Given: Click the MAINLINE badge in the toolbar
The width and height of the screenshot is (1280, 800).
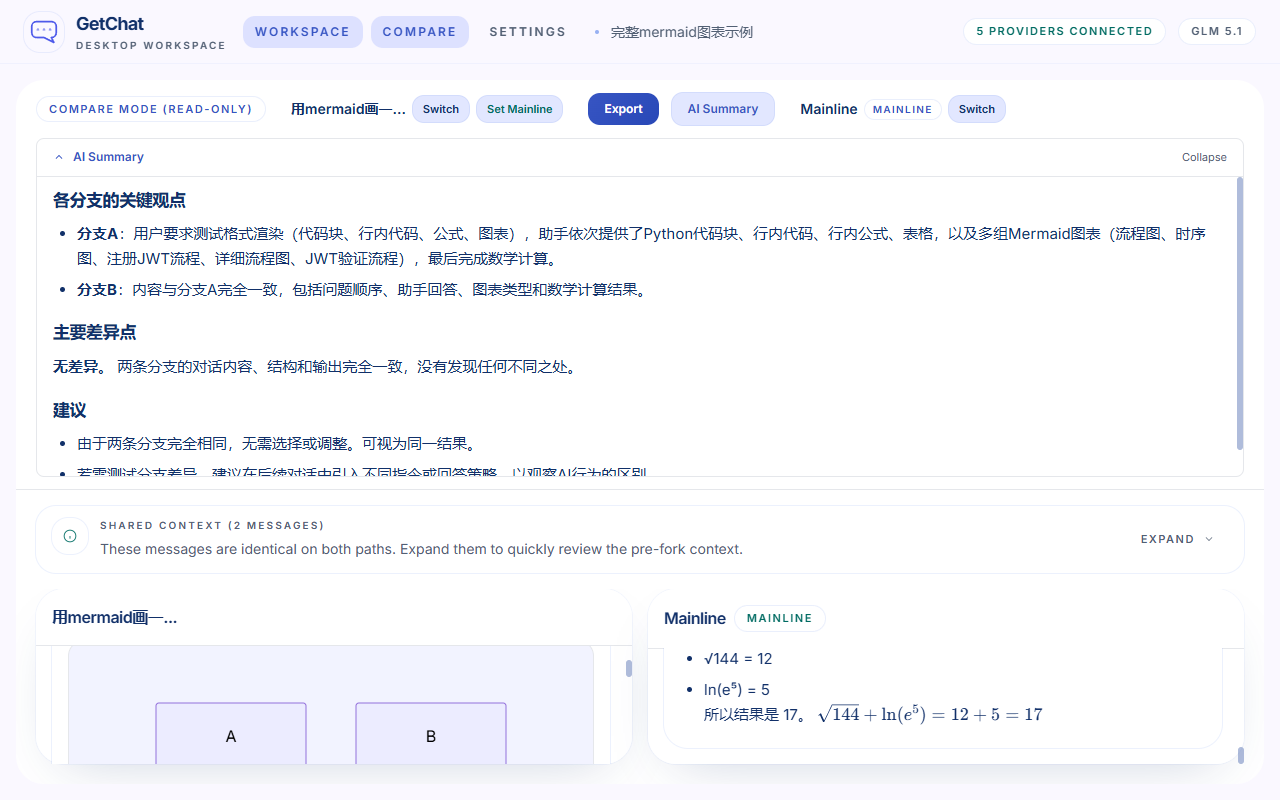Looking at the screenshot, I should coord(902,109).
